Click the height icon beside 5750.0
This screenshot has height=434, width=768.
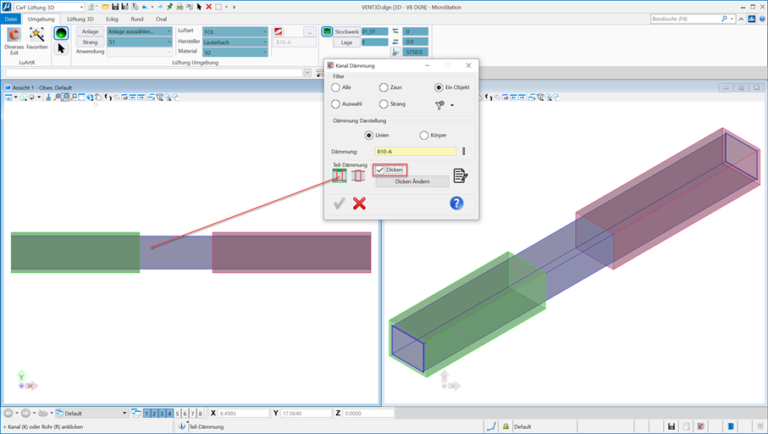[x=395, y=52]
